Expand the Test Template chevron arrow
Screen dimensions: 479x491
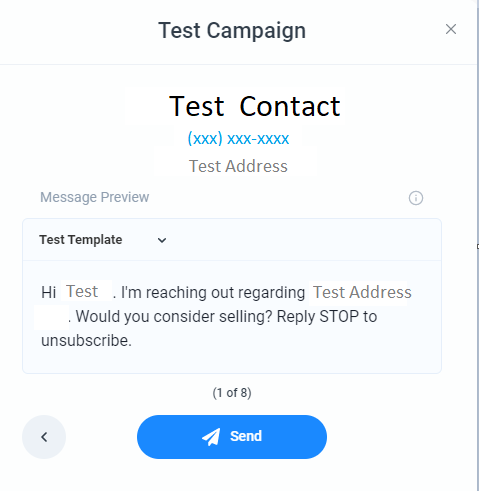(x=162, y=240)
